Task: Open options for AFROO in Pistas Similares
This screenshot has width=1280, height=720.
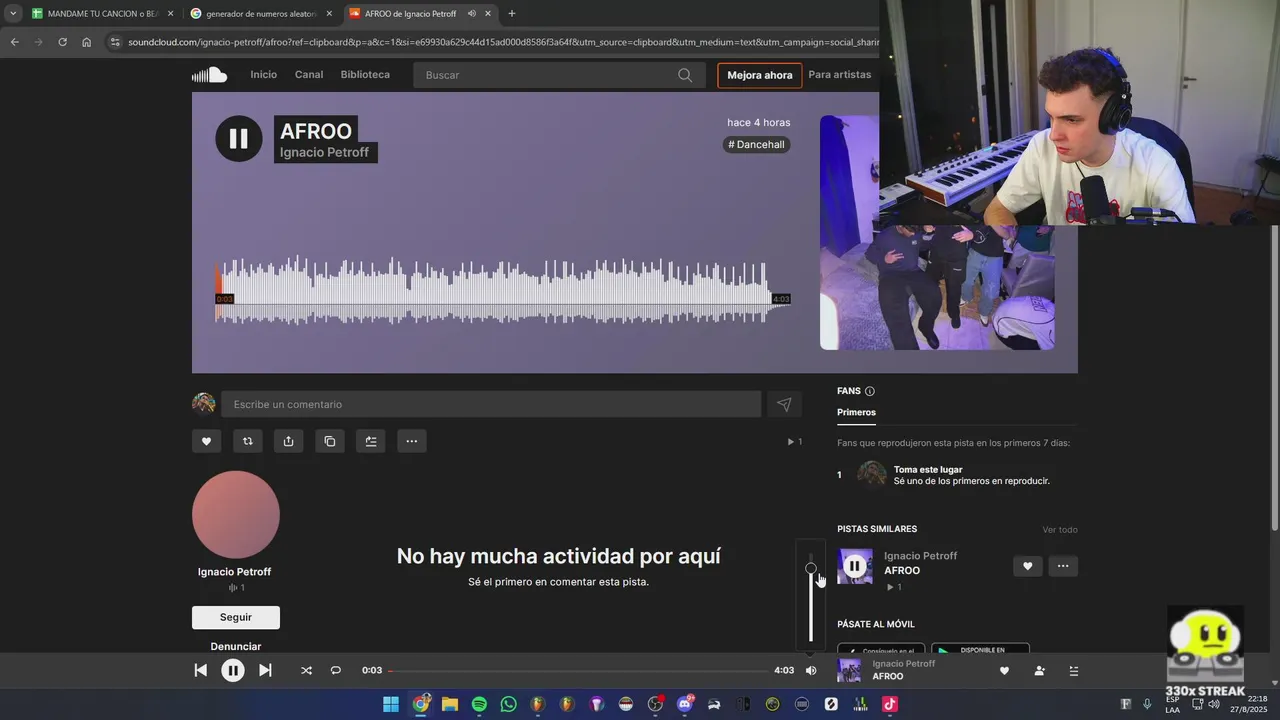Action: click(x=1063, y=566)
